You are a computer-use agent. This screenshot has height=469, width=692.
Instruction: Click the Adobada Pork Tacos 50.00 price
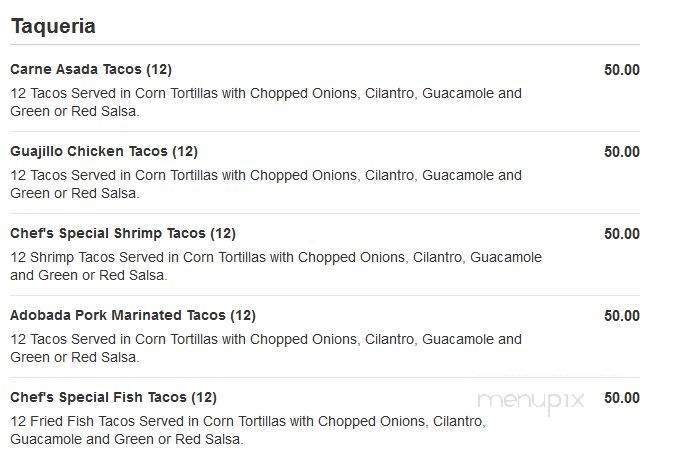622,316
